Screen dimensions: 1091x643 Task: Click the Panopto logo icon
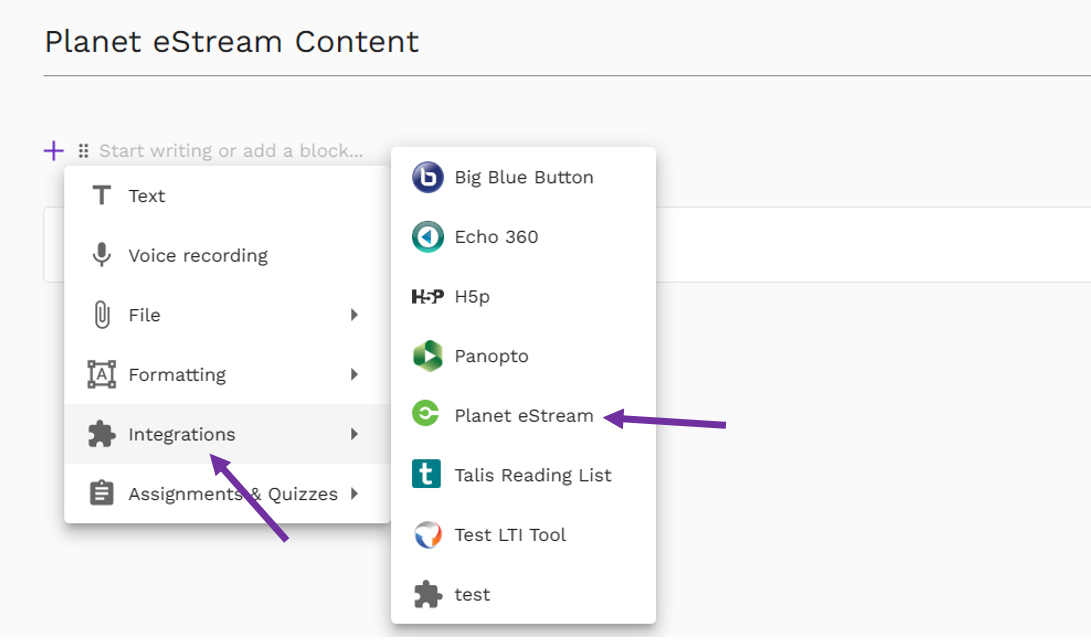[x=427, y=356]
